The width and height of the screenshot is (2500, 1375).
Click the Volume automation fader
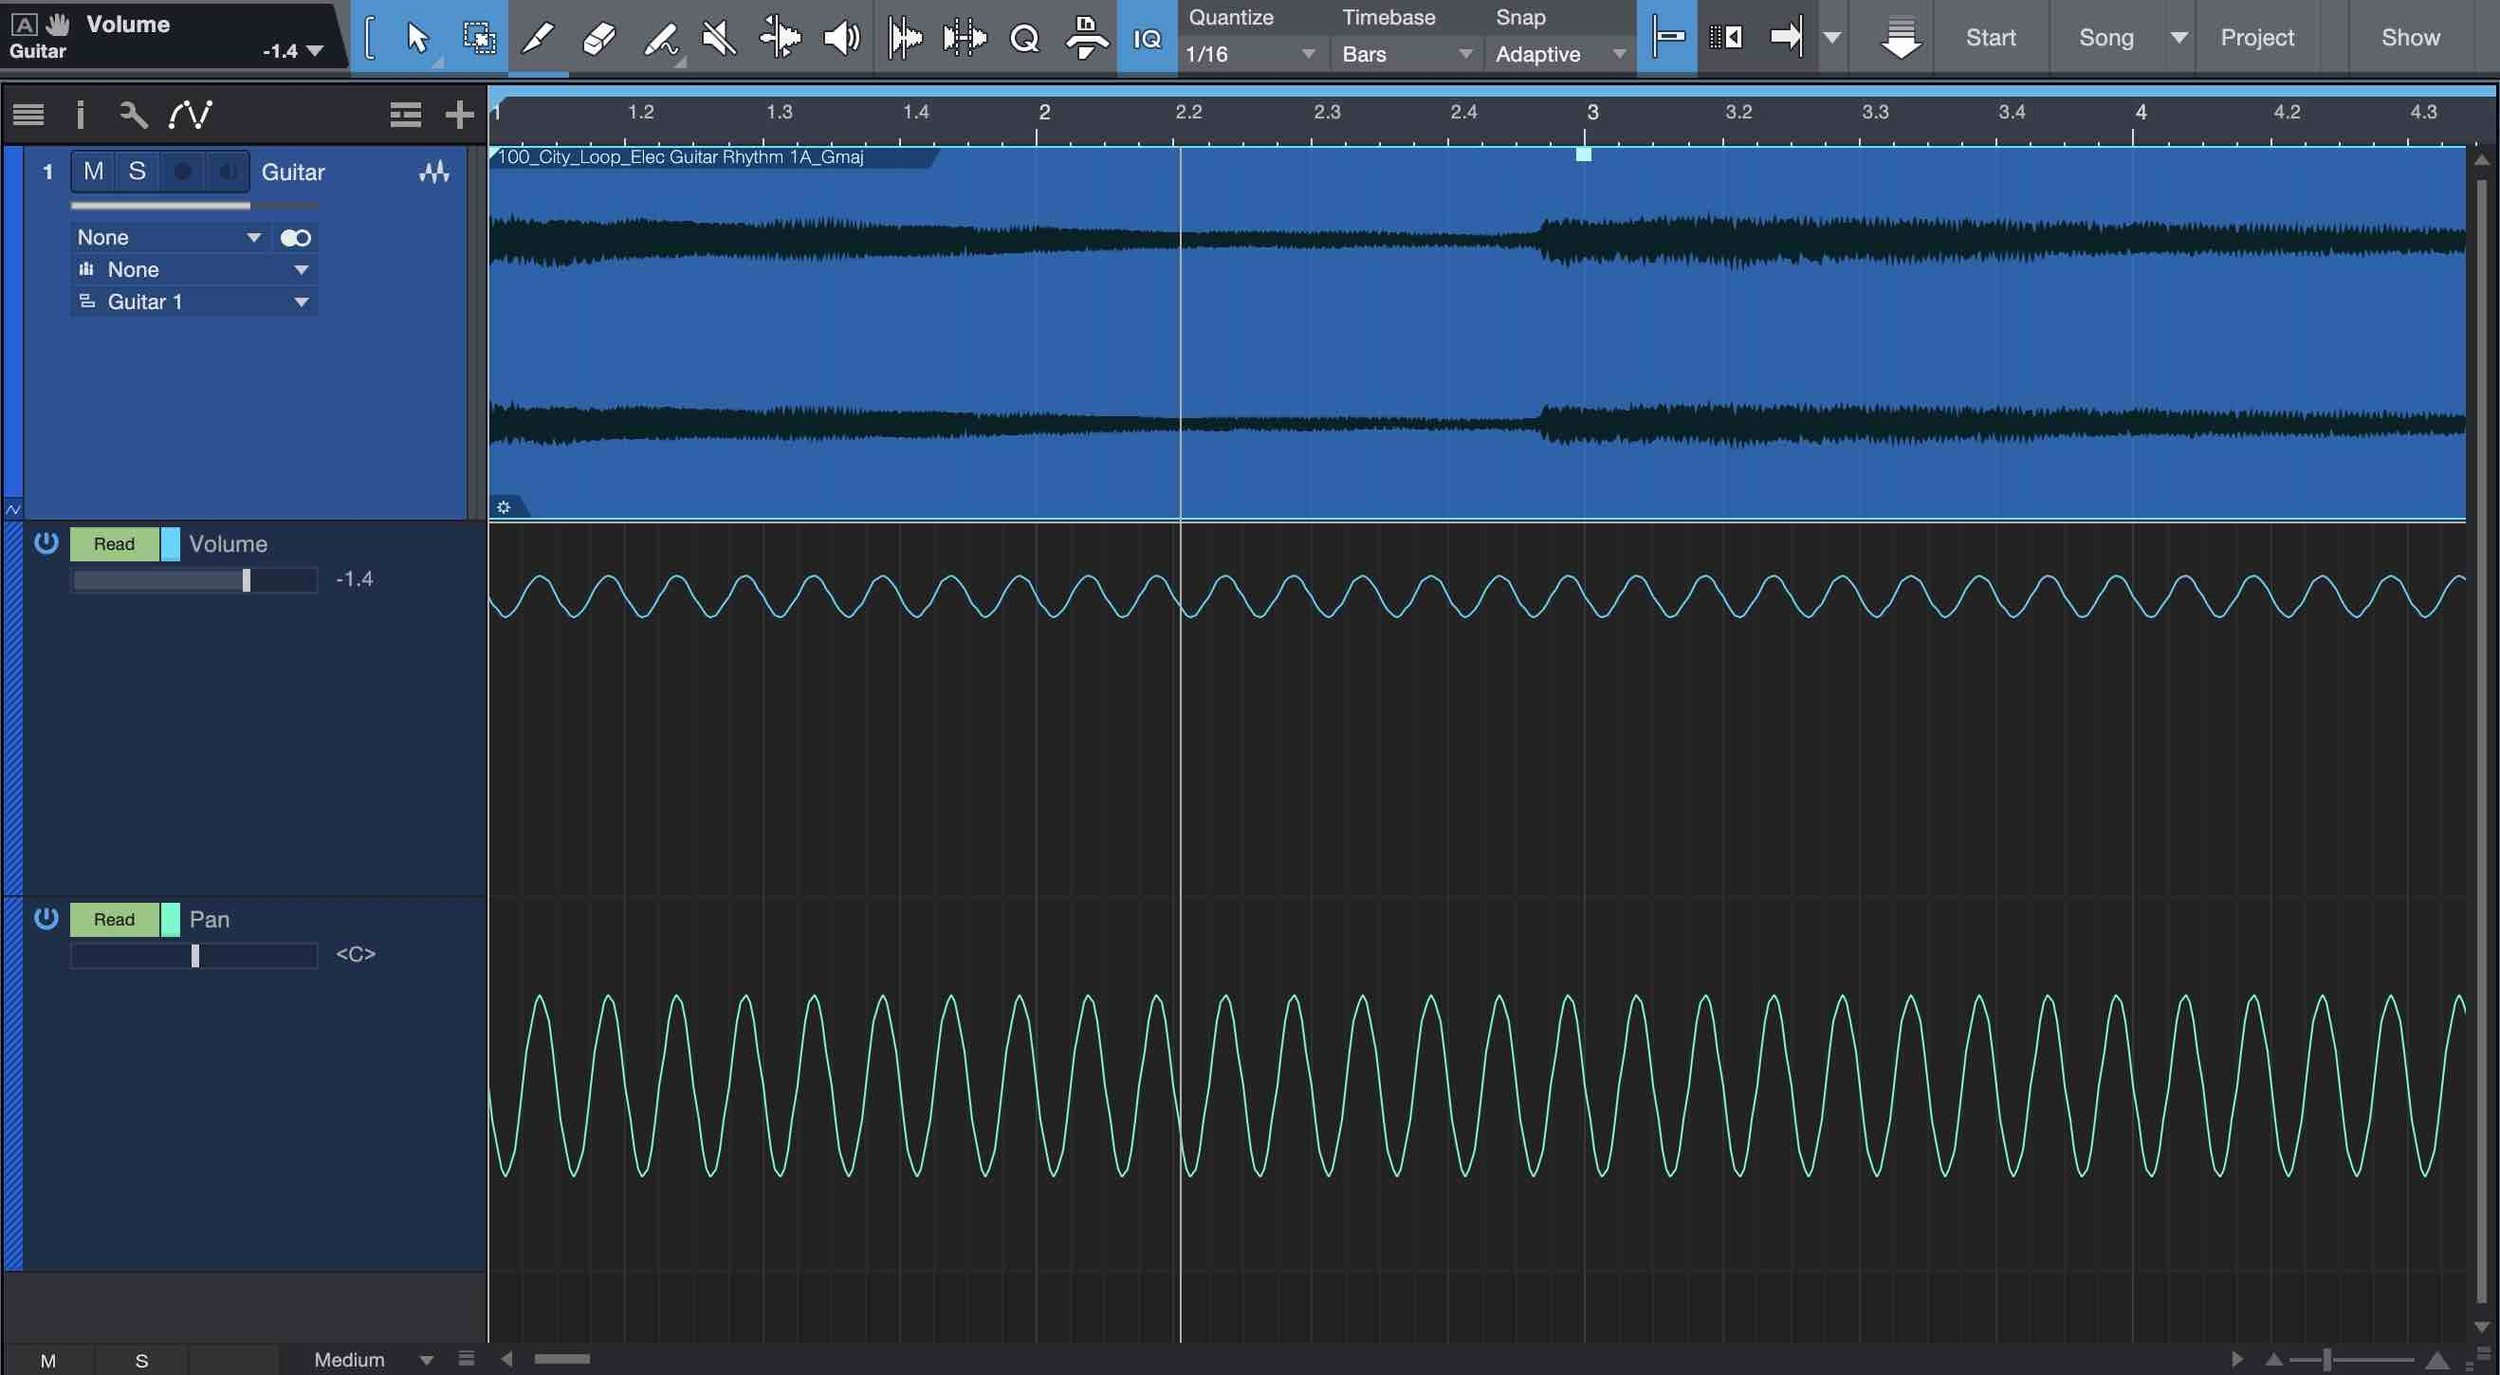246,580
